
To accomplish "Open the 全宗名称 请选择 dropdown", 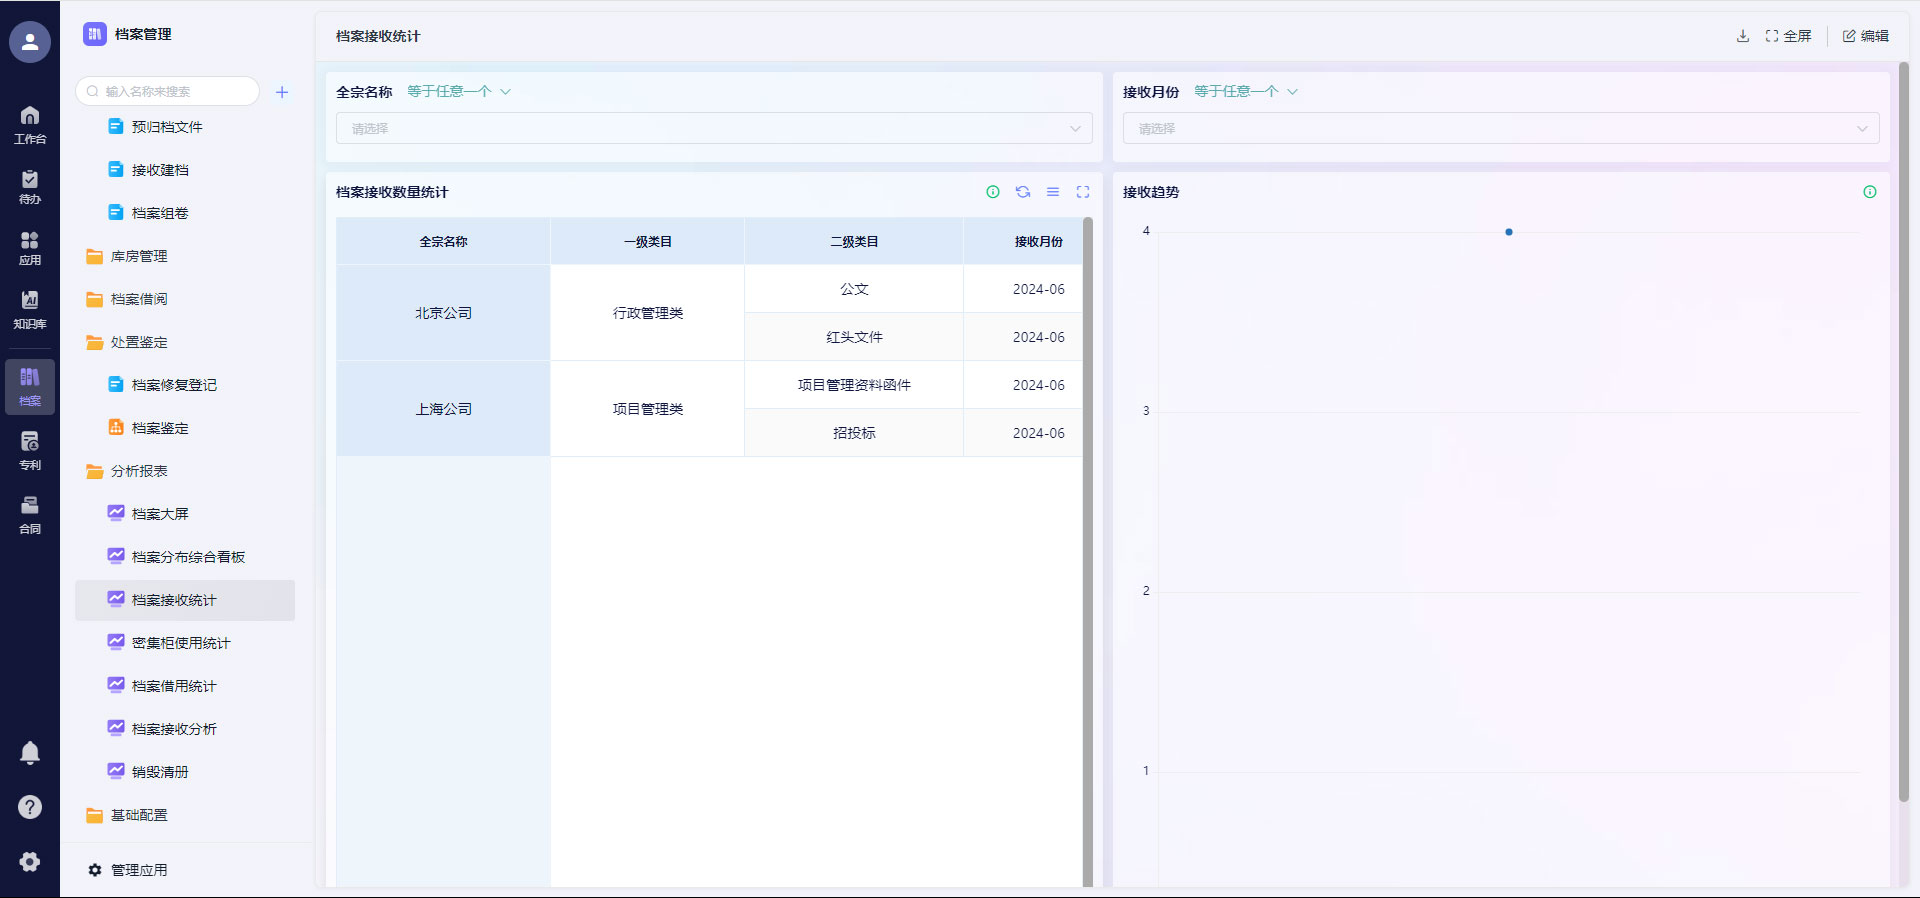I will [714, 129].
